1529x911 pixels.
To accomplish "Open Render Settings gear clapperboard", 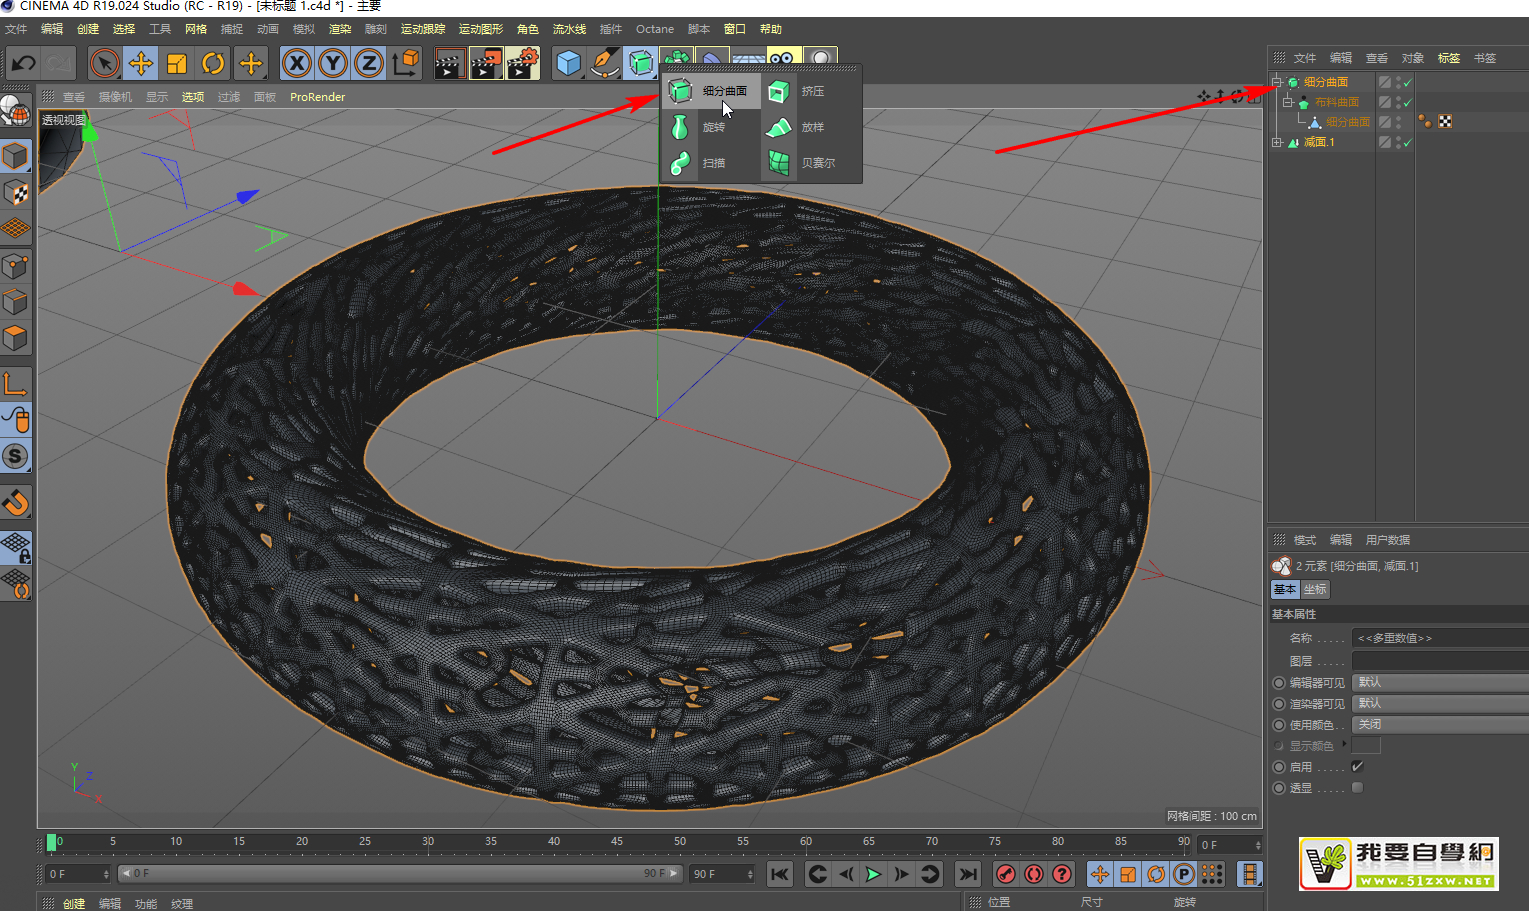I will click(x=522, y=64).
